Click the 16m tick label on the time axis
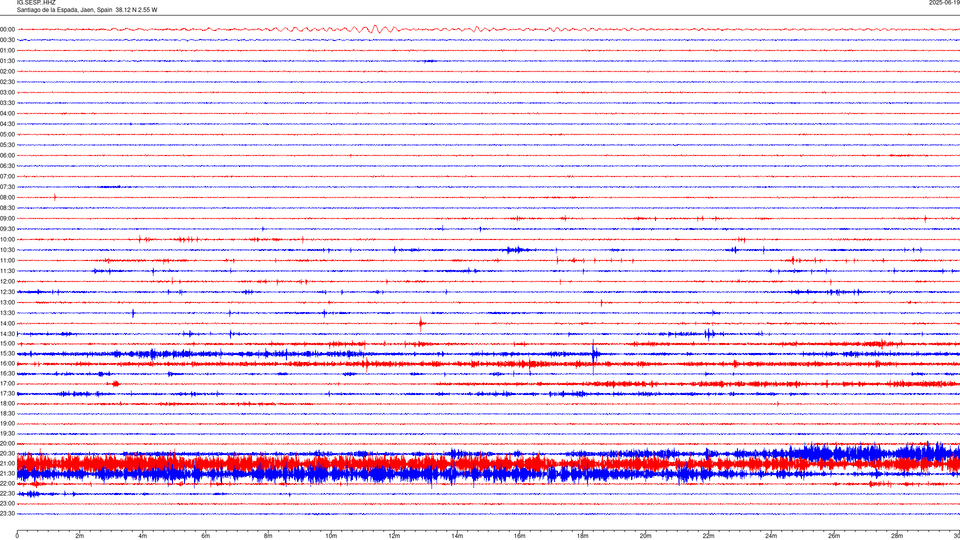The width and height of the screenshot is (960, 540). (x=520, y=536)
